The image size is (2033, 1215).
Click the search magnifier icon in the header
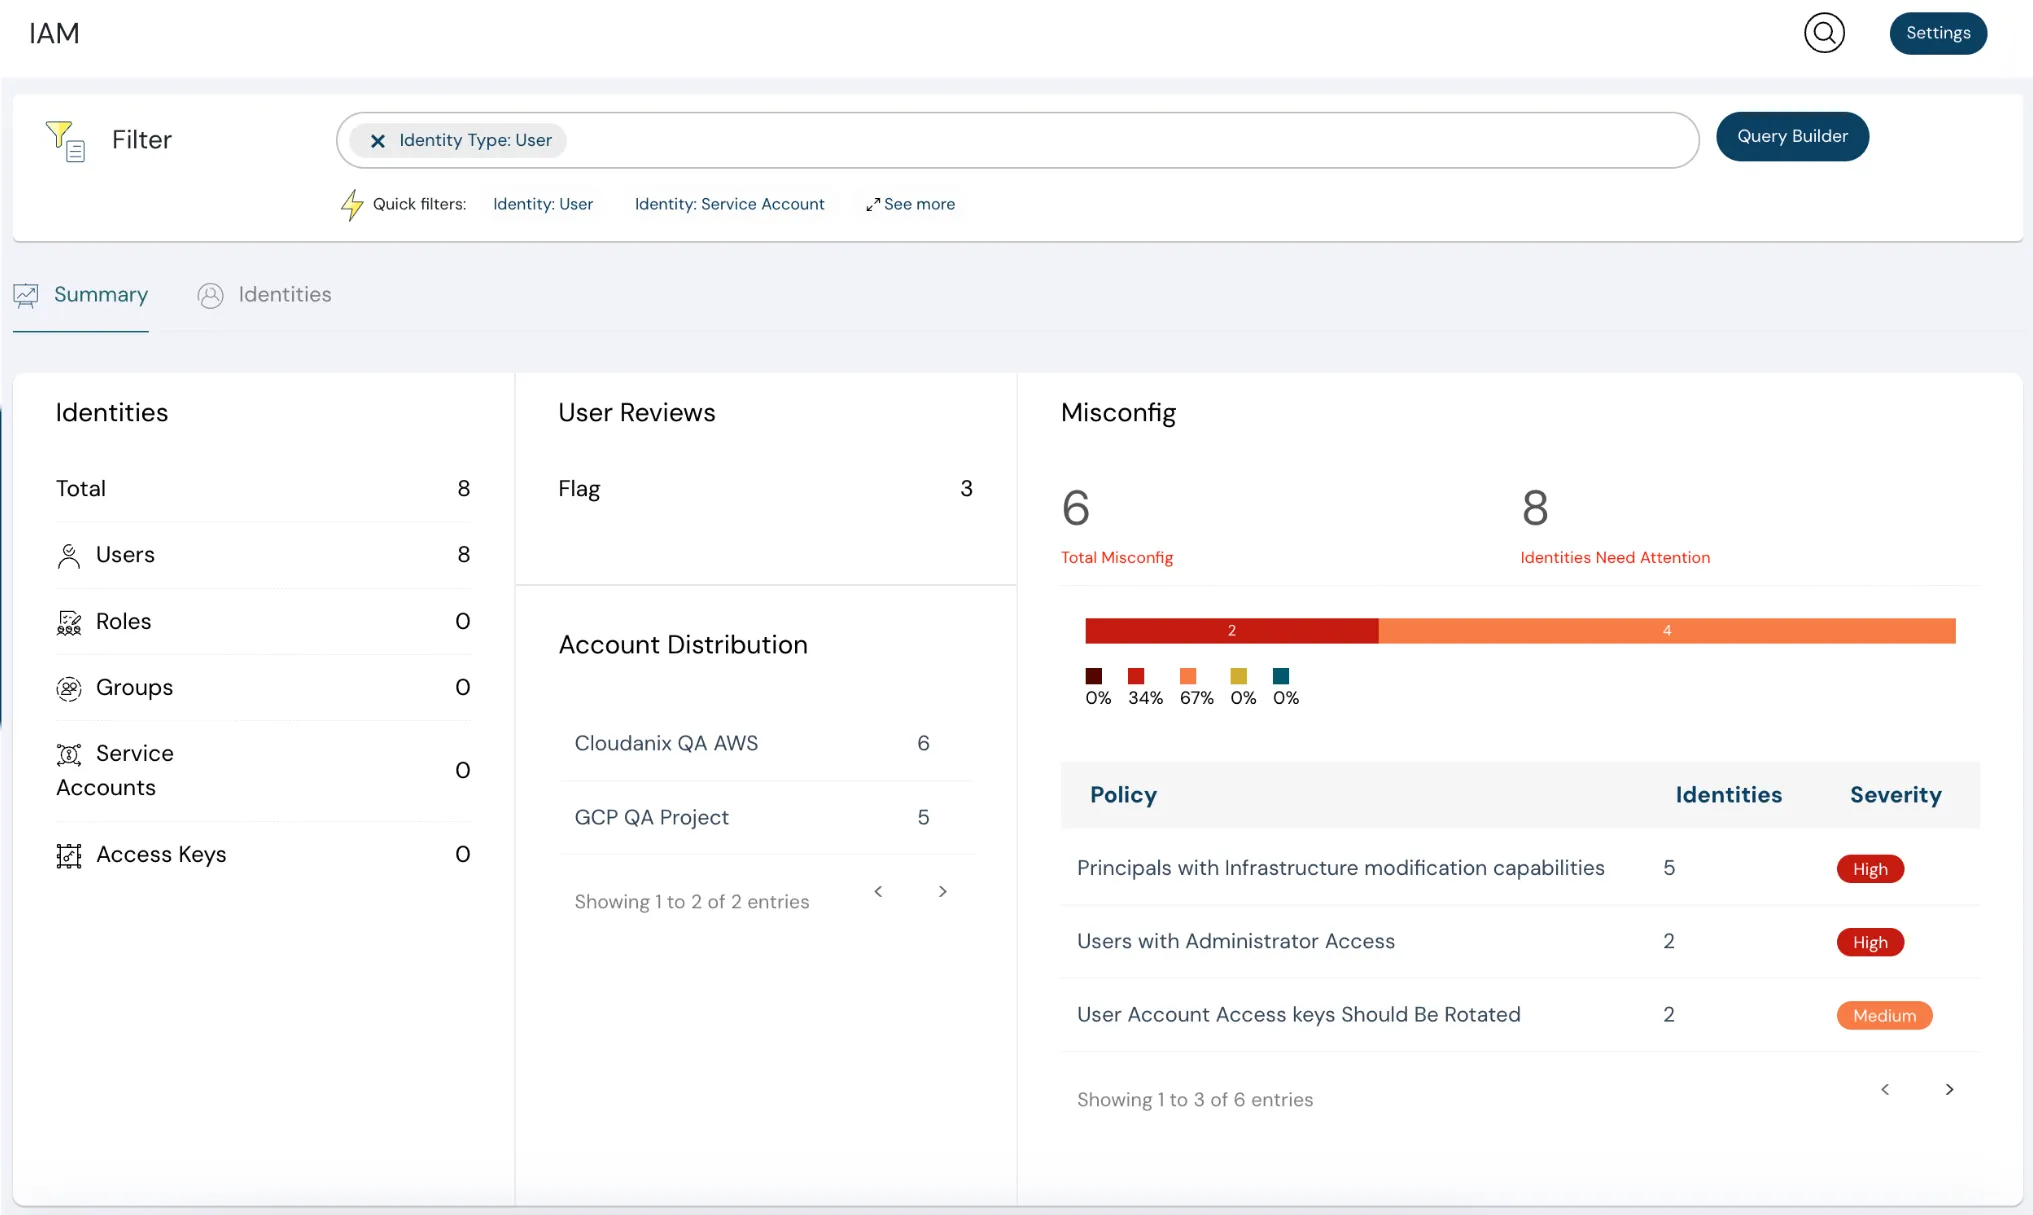coord(1824,33)
